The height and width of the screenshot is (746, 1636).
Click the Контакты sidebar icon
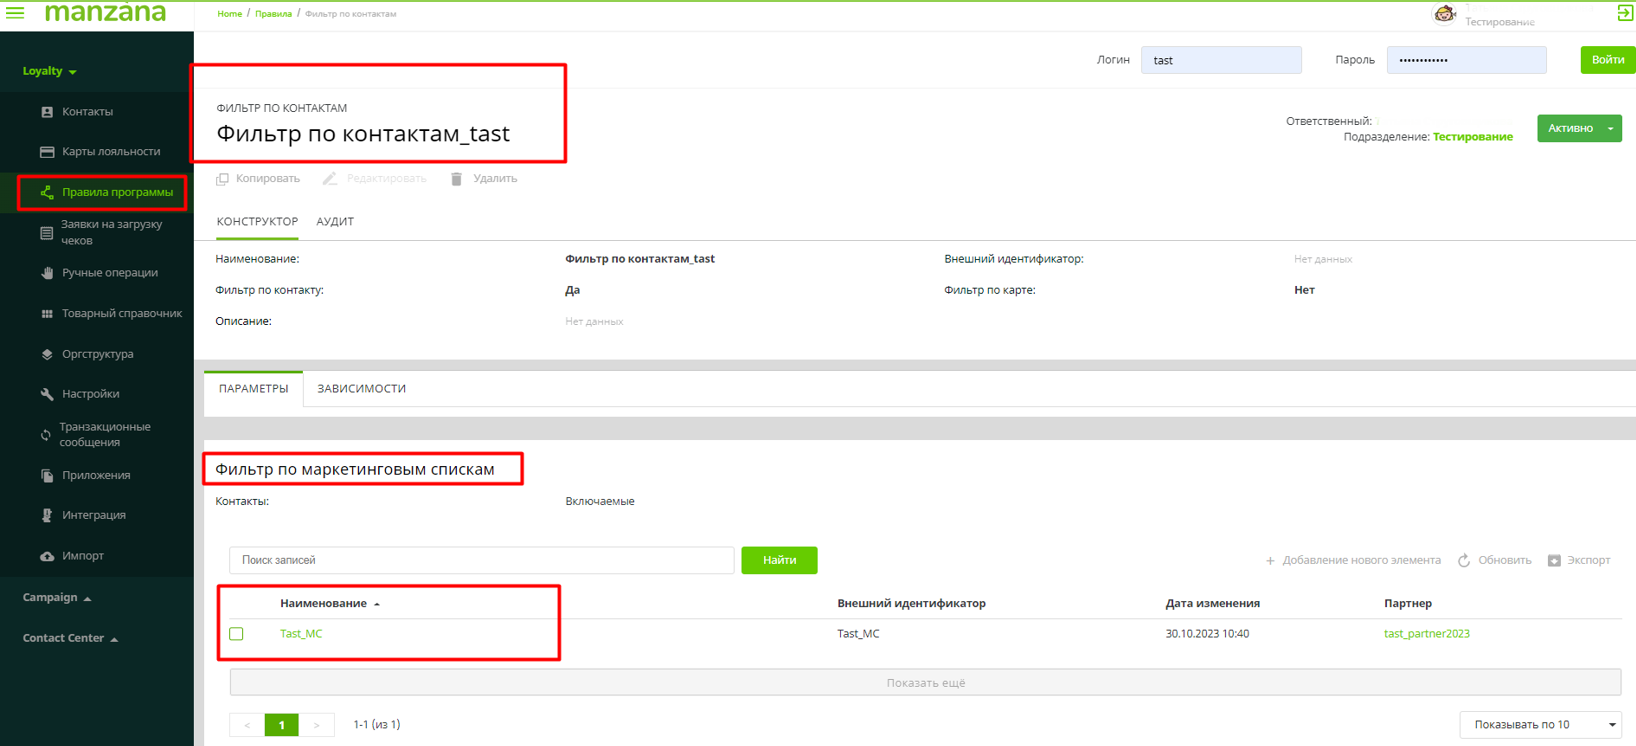47,112
